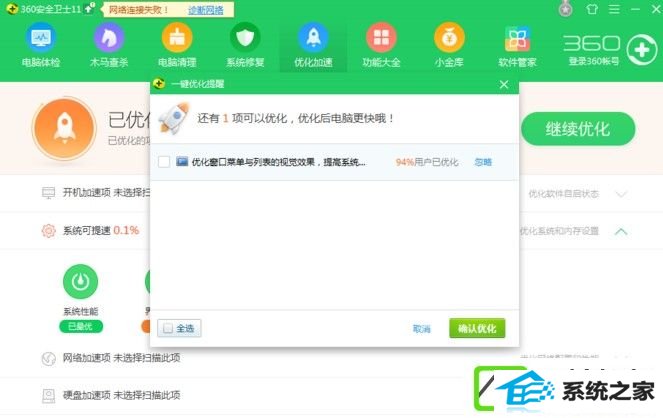
Task: Select the 优化加速 rocket icon
Action: click(313, 38)
